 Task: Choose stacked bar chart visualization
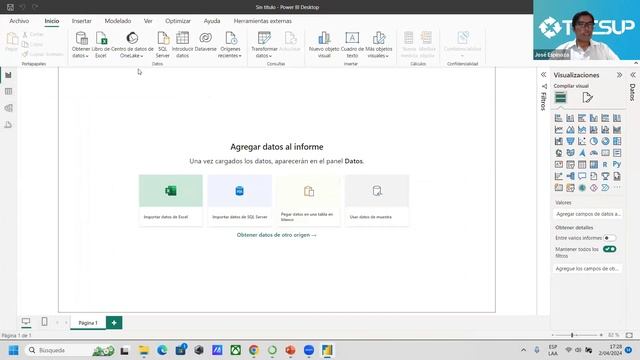pos(559,118)
